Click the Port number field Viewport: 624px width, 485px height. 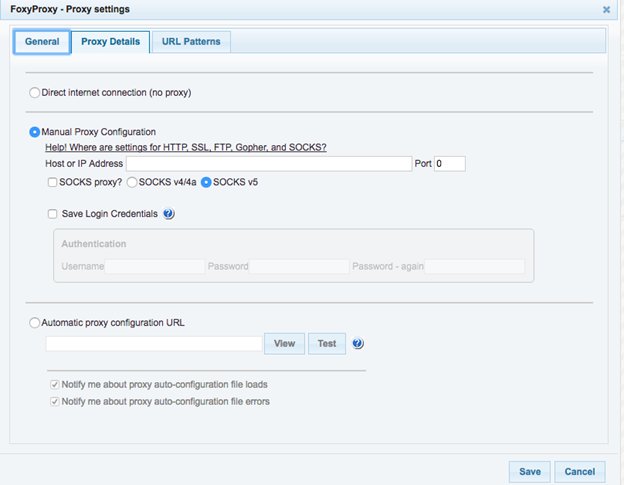pos(450,164)
